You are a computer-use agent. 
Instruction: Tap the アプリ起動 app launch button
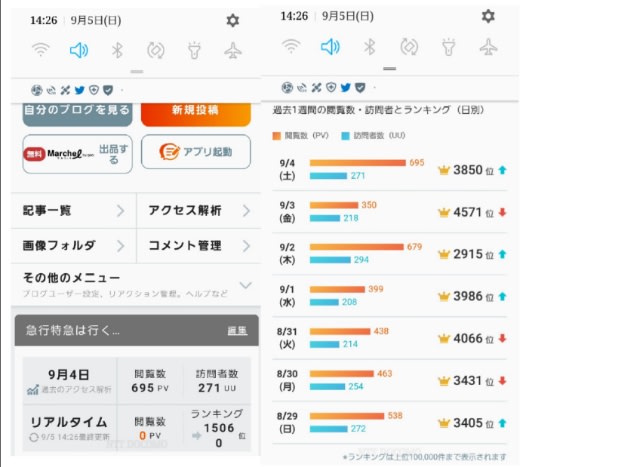pos(196,152)
